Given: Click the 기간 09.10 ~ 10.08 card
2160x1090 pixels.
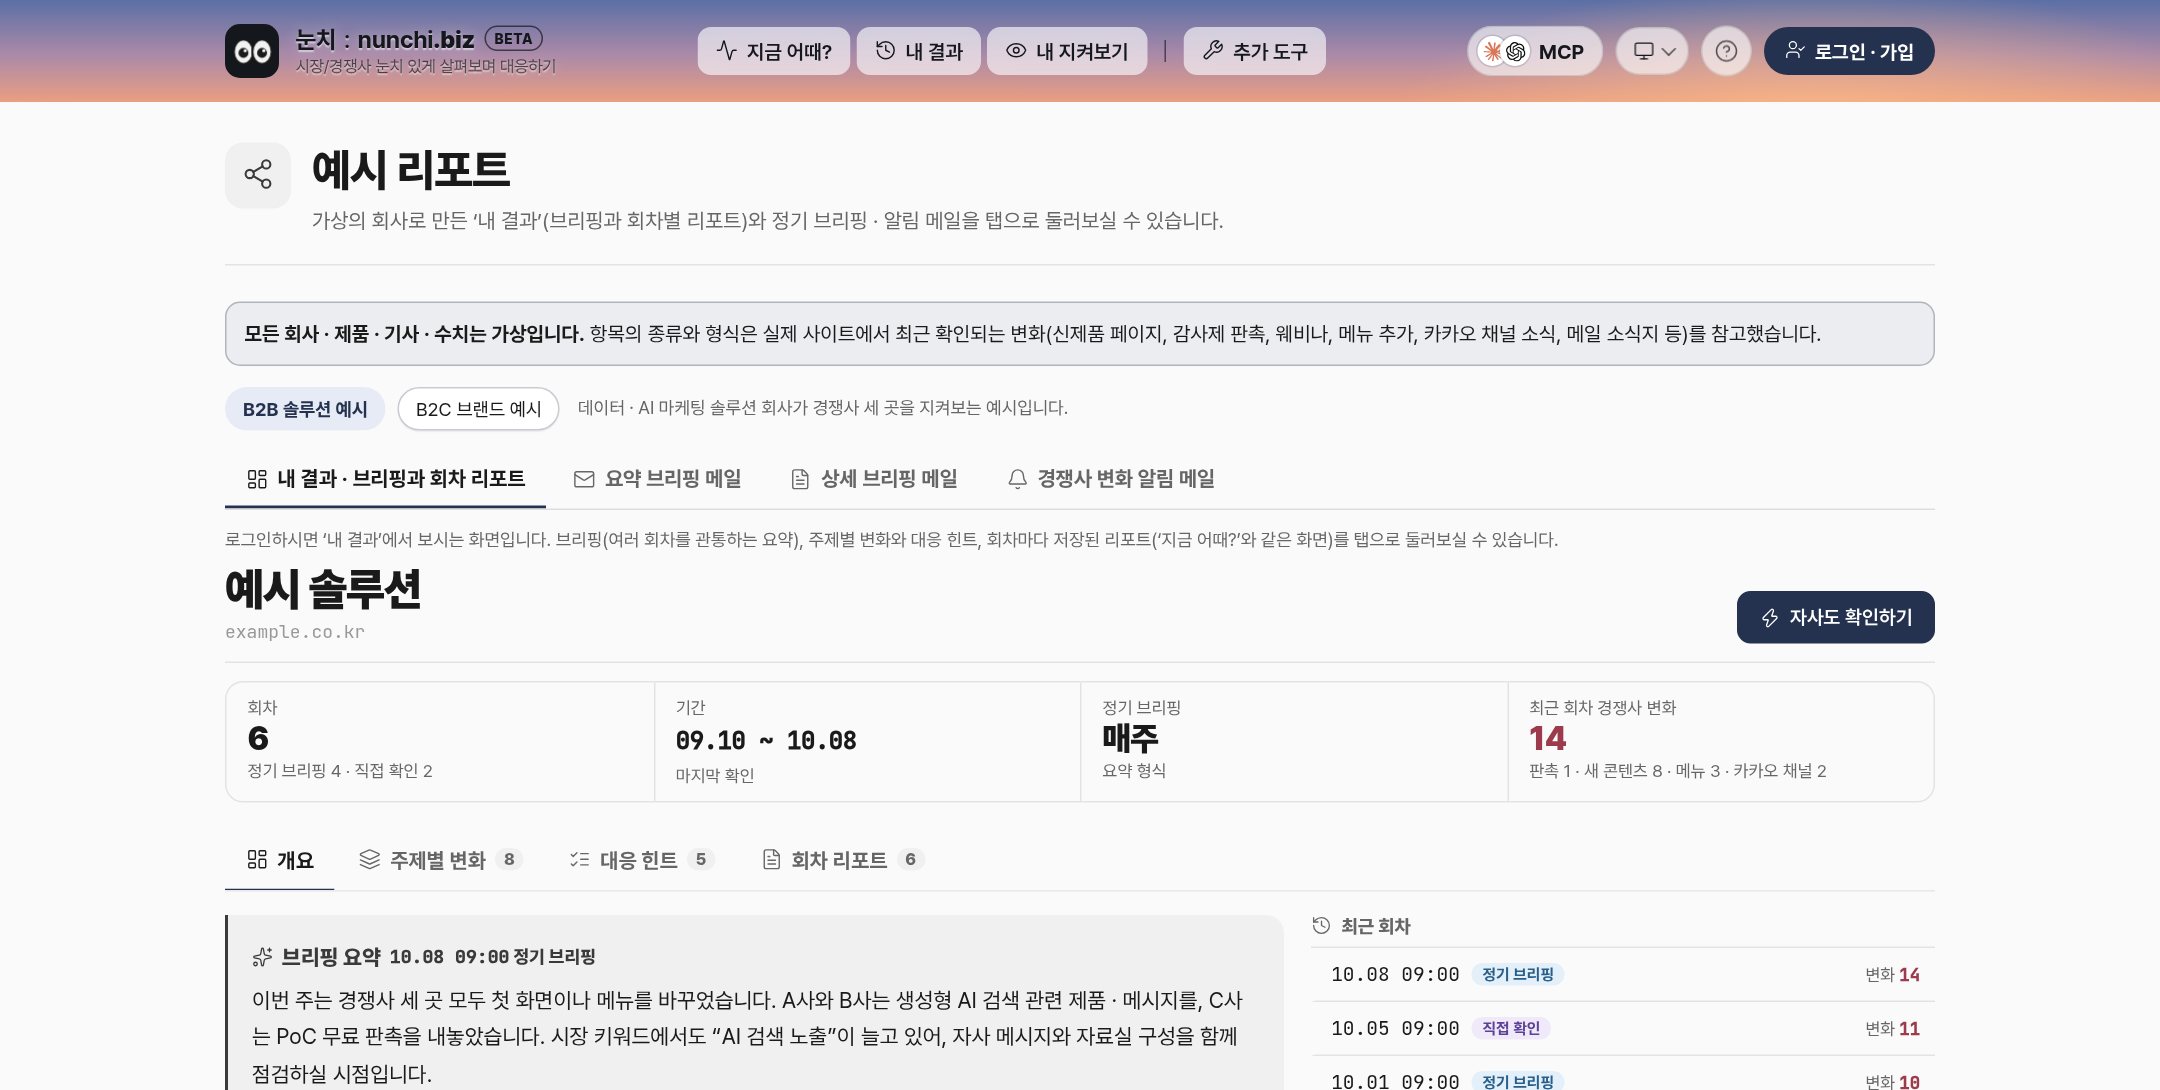Looking at the screenshot, I should click(x=867, y=742).
